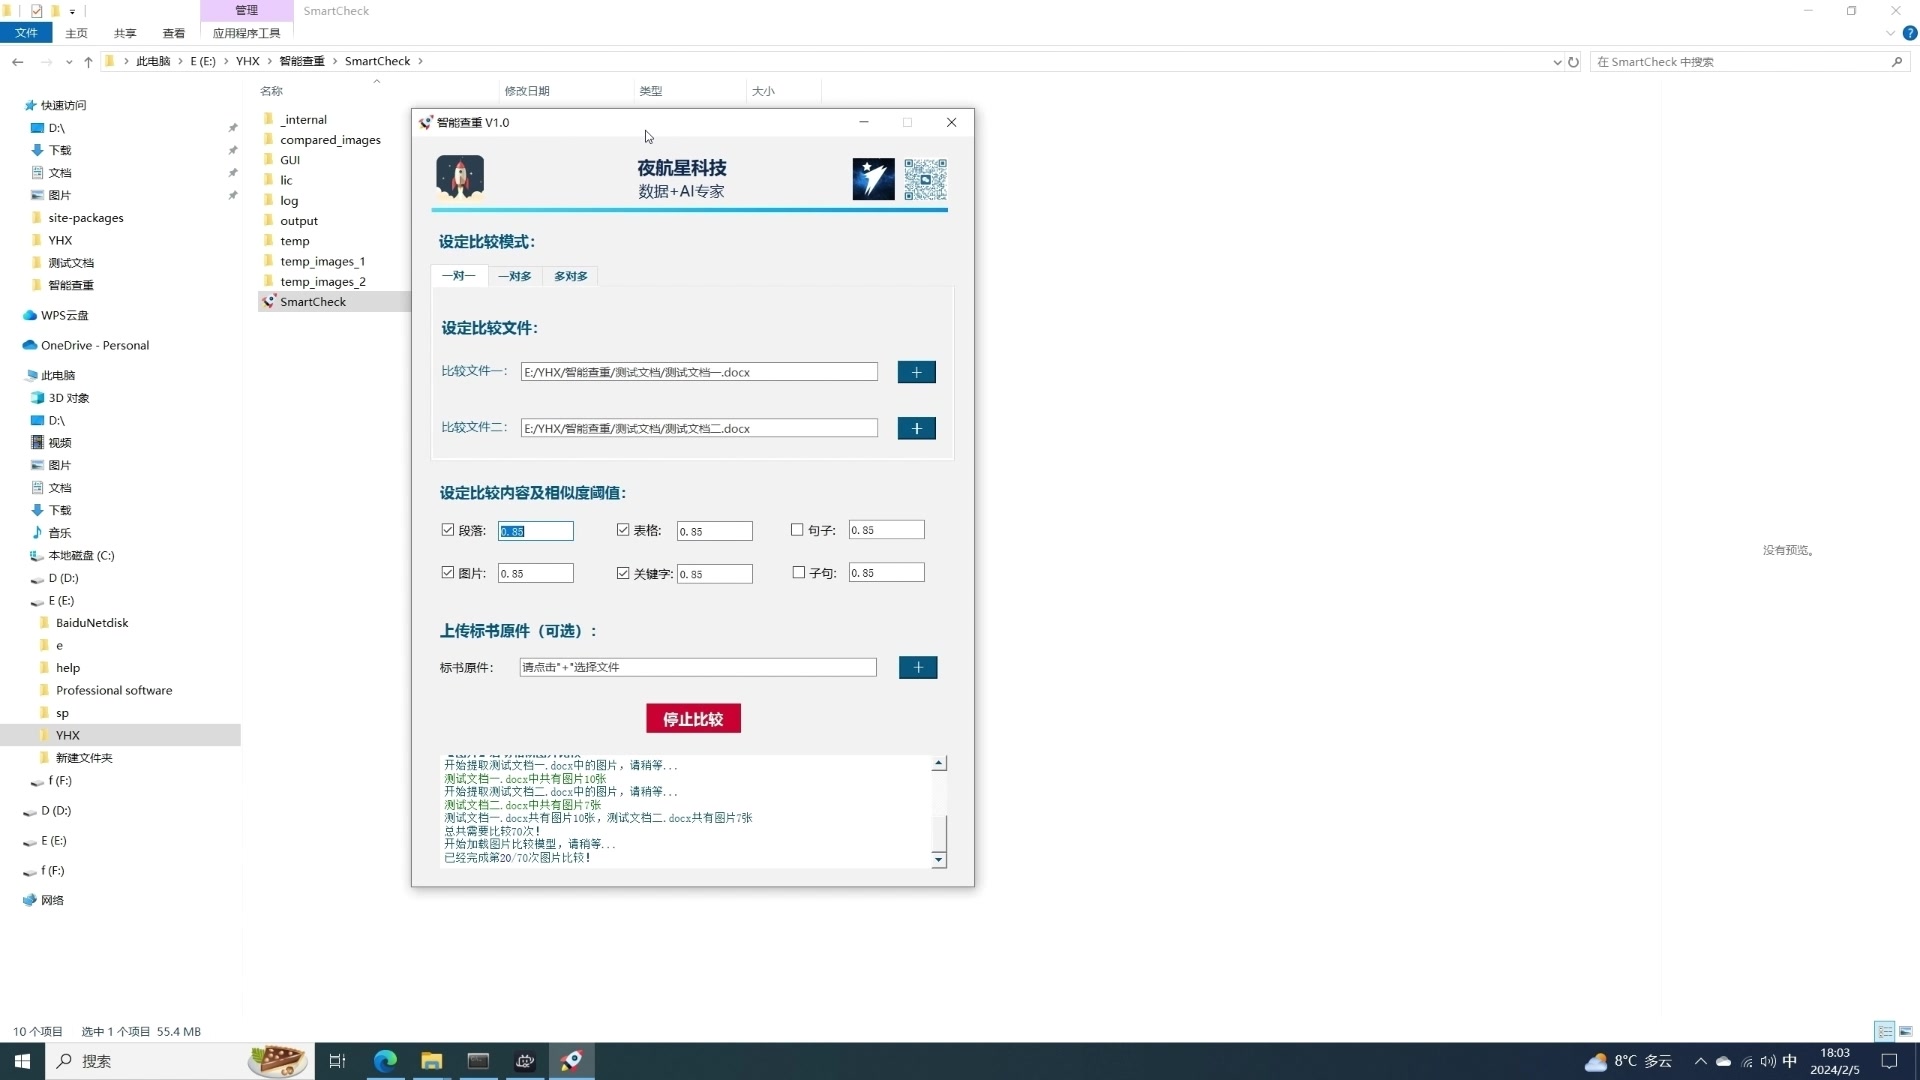This screenshot has height=1080, width=1920.
Task: Expand the ribbon using the chevron
Action: tap(1890, 33)
